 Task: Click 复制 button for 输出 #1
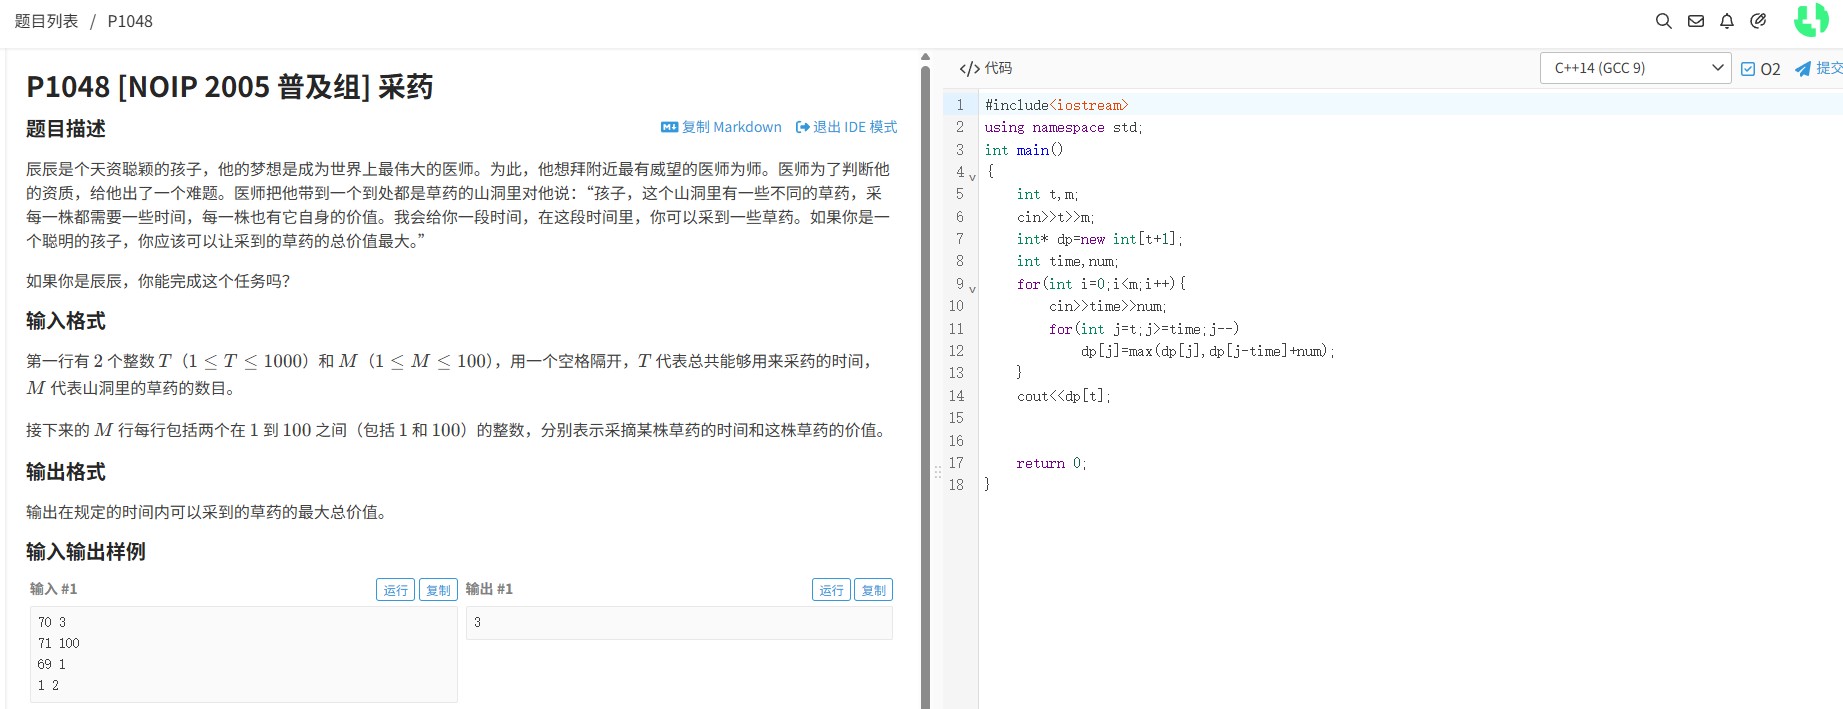pyautogui.click(x=874, y=590)
